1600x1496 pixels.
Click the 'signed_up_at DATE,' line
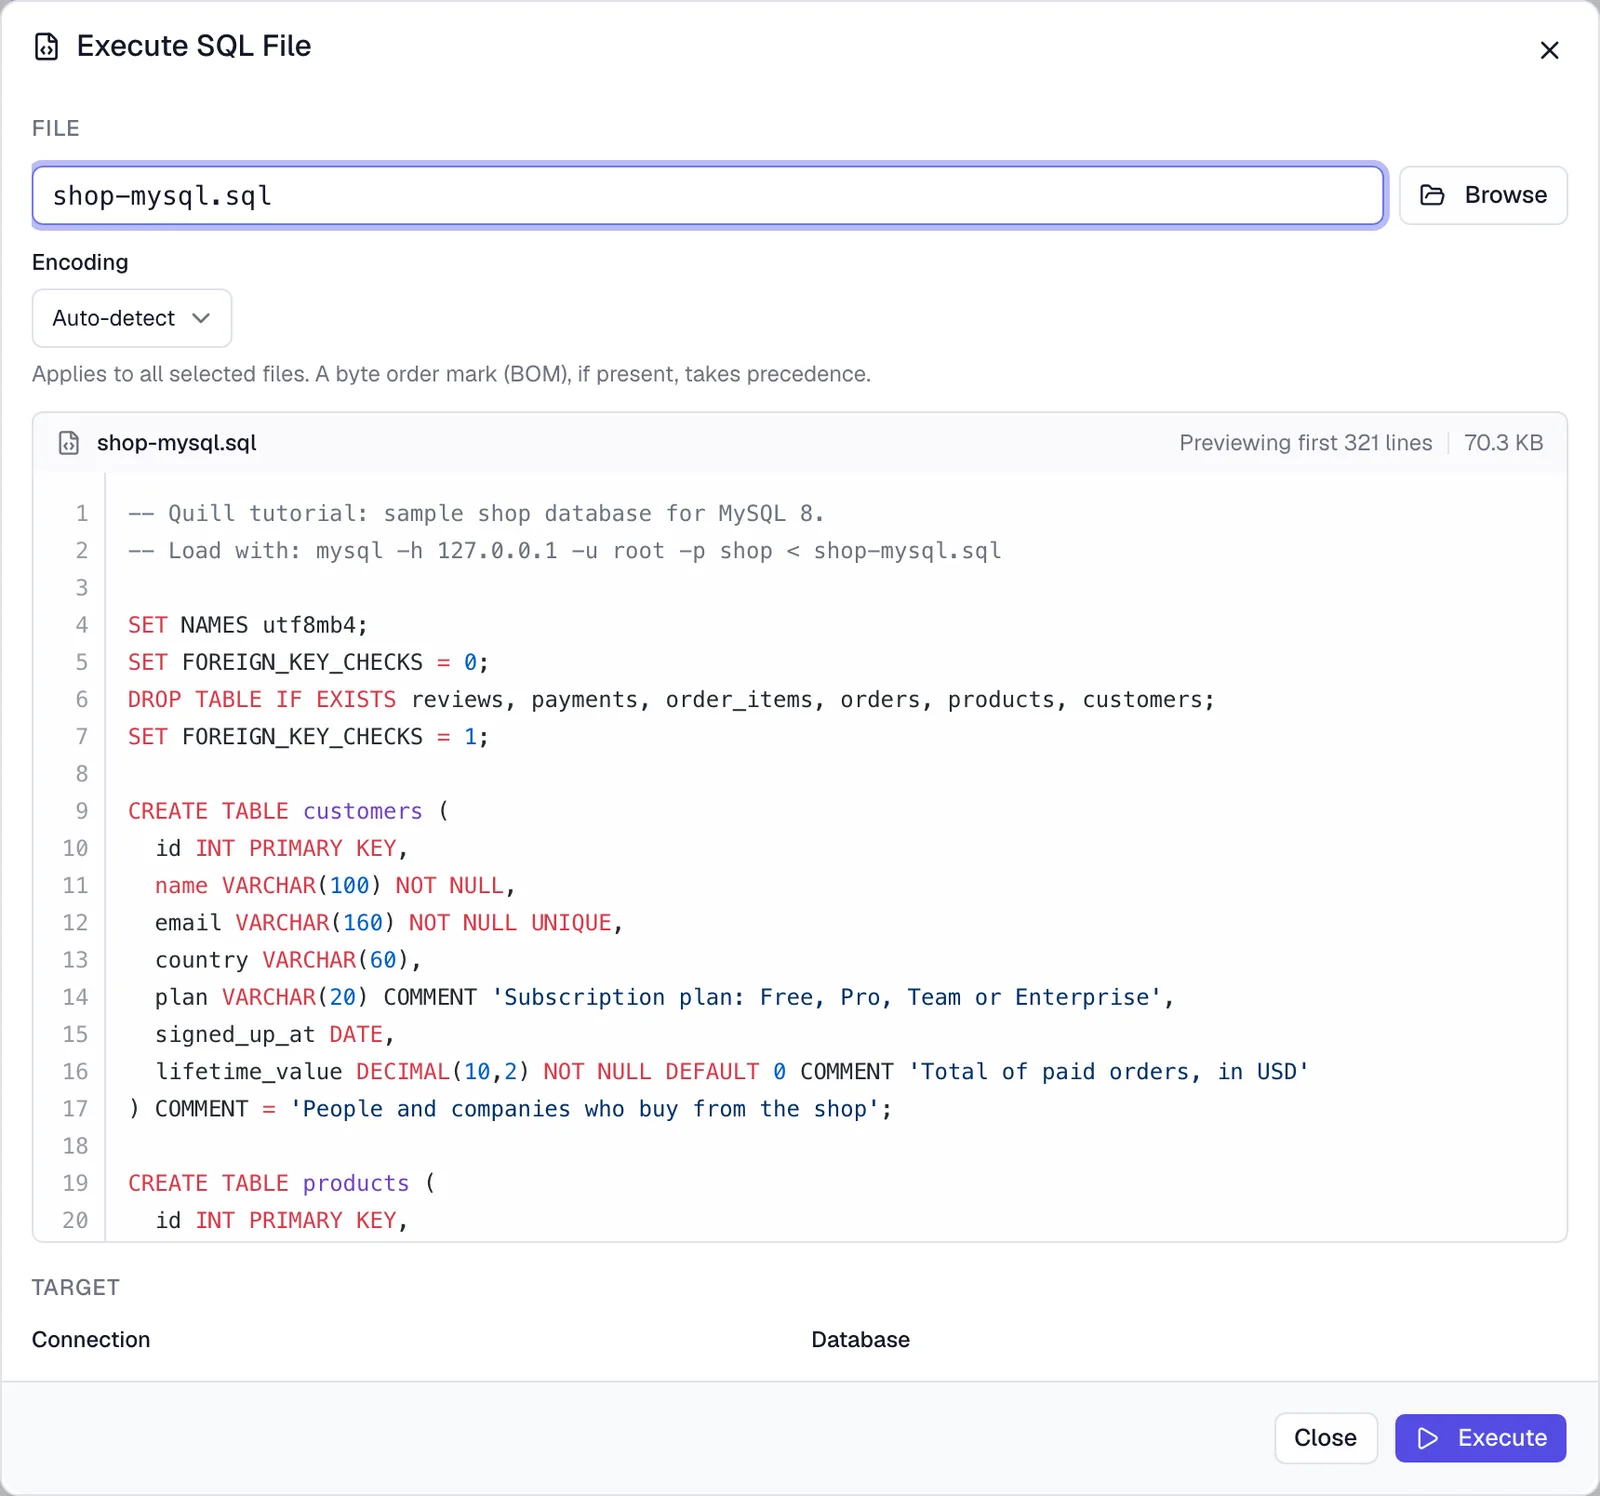point(275,1034)
